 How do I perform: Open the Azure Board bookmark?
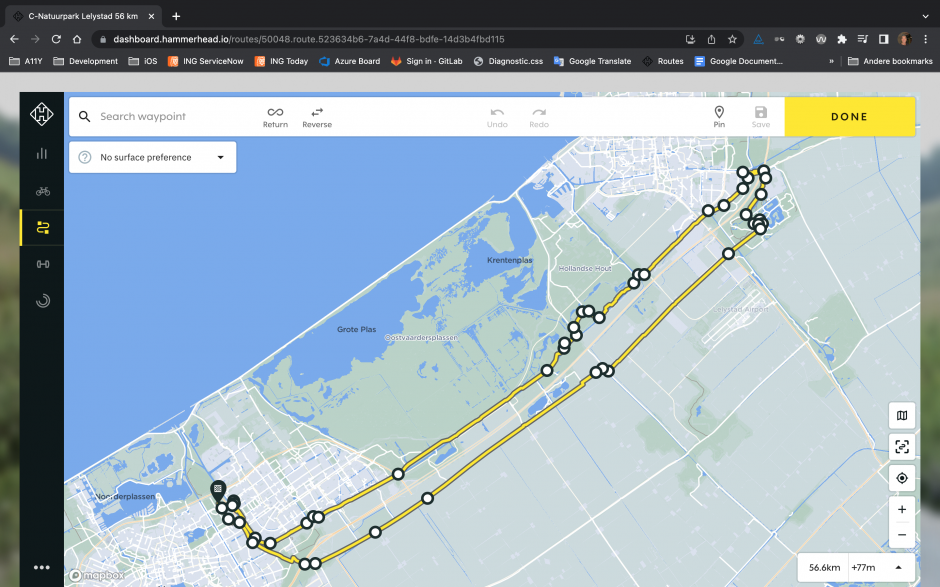(349, 61)
